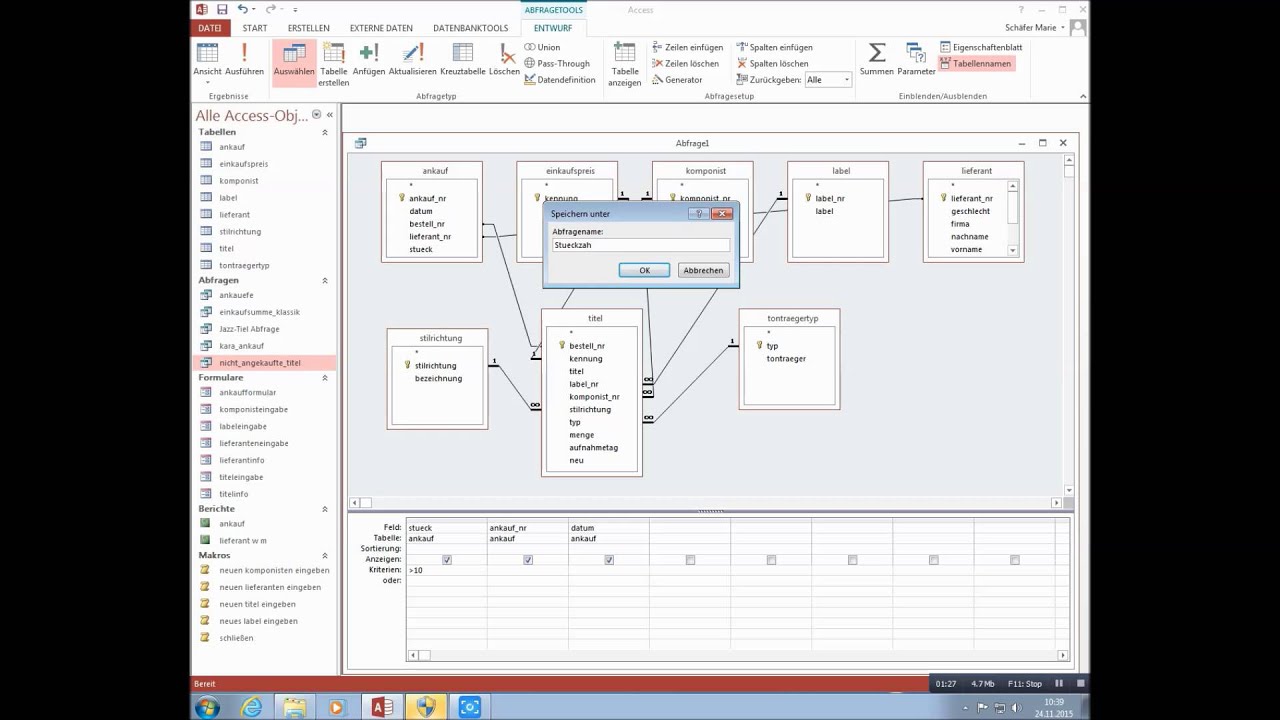This screenshot has width=1280, height=720.
Task: Select the Anfügen query type
Action: pyautogui.click(x=369, y=59)
